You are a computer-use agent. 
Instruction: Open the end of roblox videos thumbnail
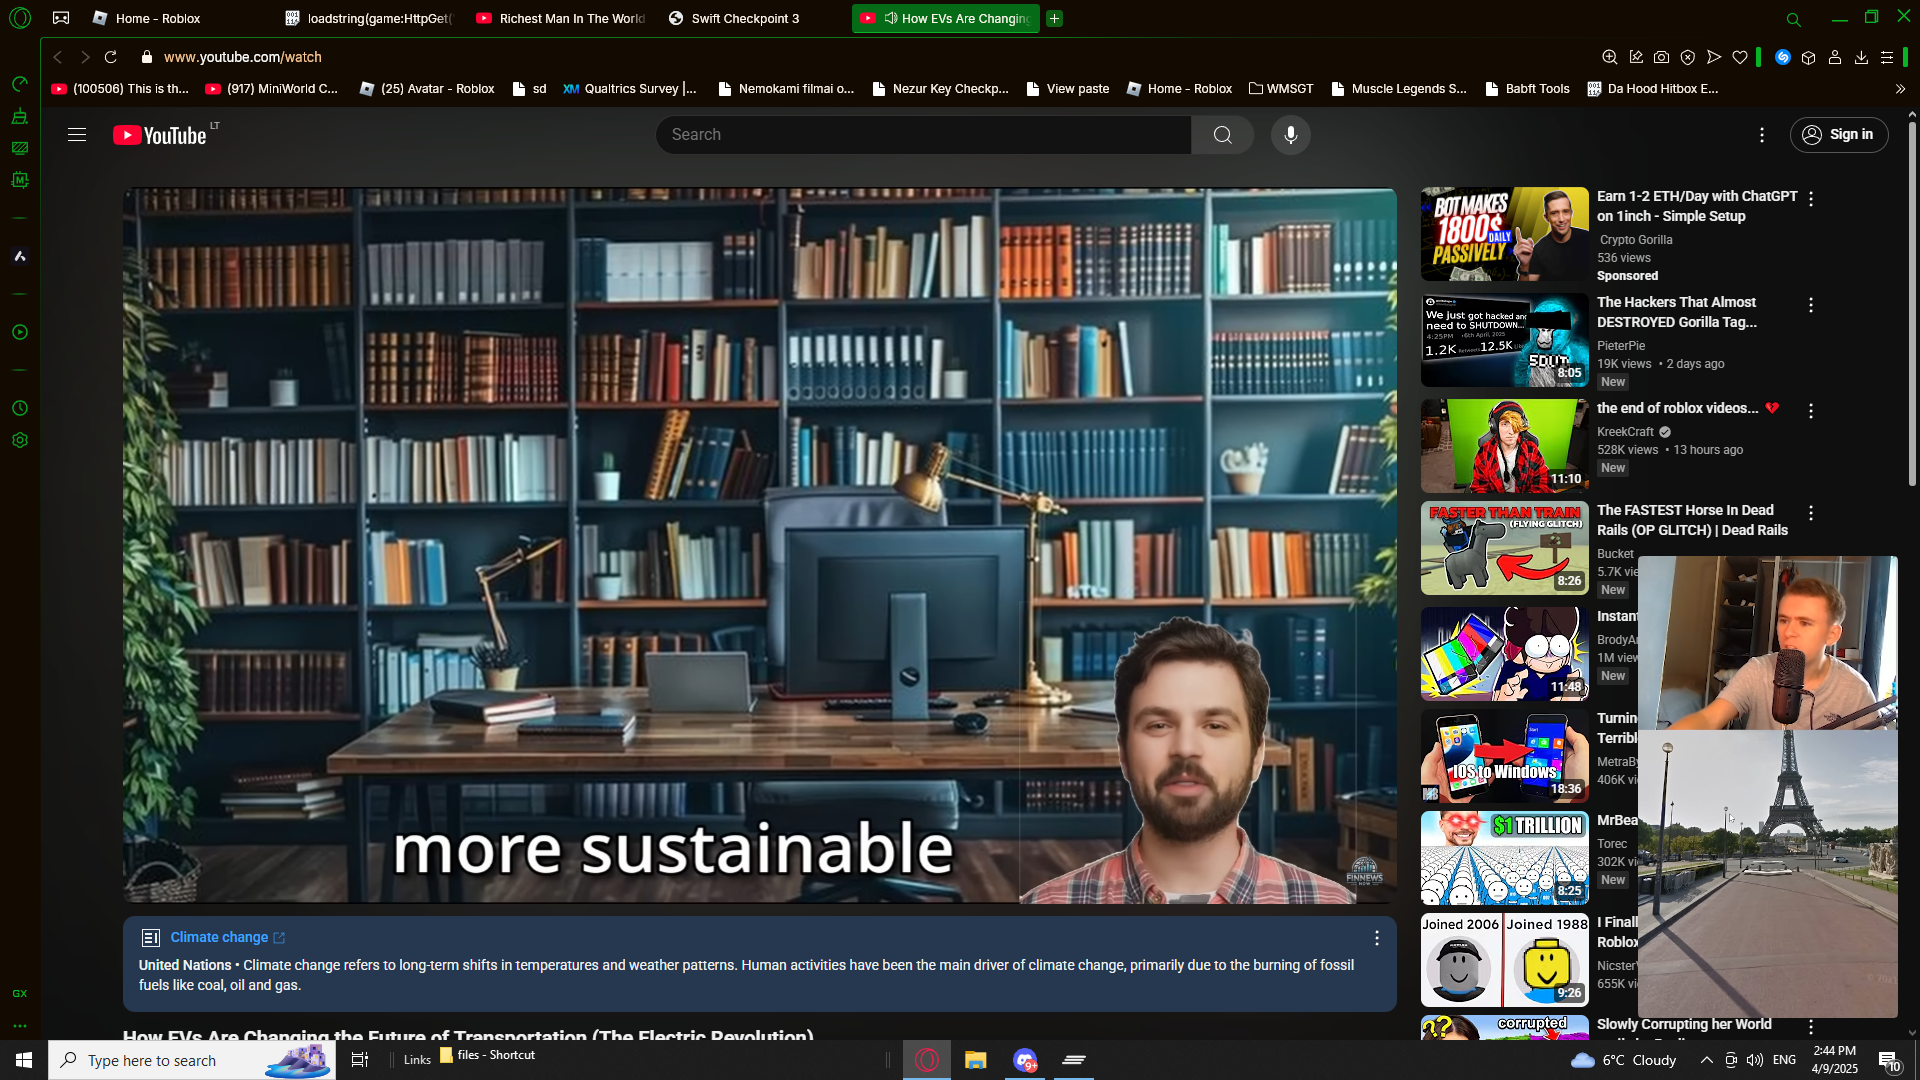pyautogui.click(x=1504, y=446)
